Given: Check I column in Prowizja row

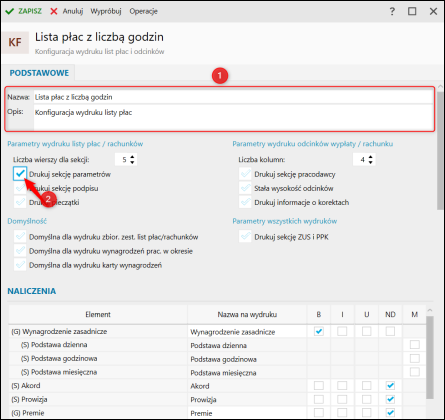Looking at the screenshot, I should tap(342, 399).
